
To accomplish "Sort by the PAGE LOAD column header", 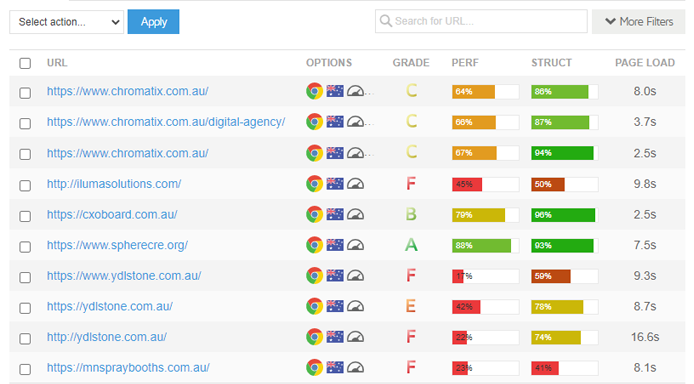I will pos(645,63).
